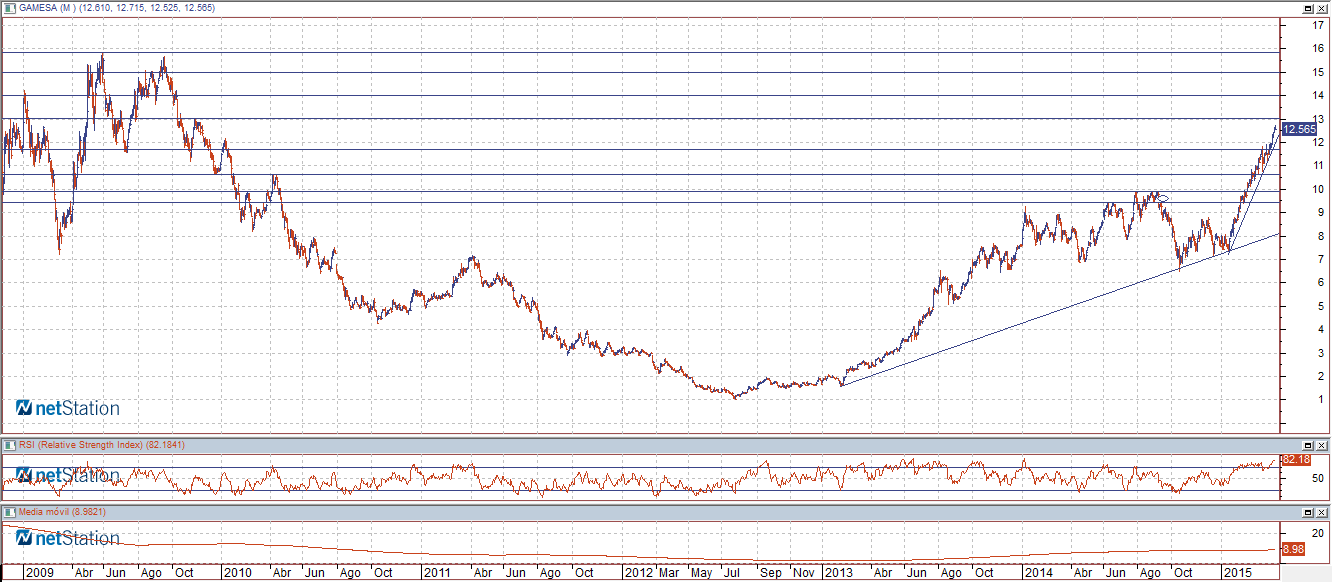Click the 2015 year marker on time axis
The width and height of the screenshot is (1332, 582).
(x=1238, y=573)
